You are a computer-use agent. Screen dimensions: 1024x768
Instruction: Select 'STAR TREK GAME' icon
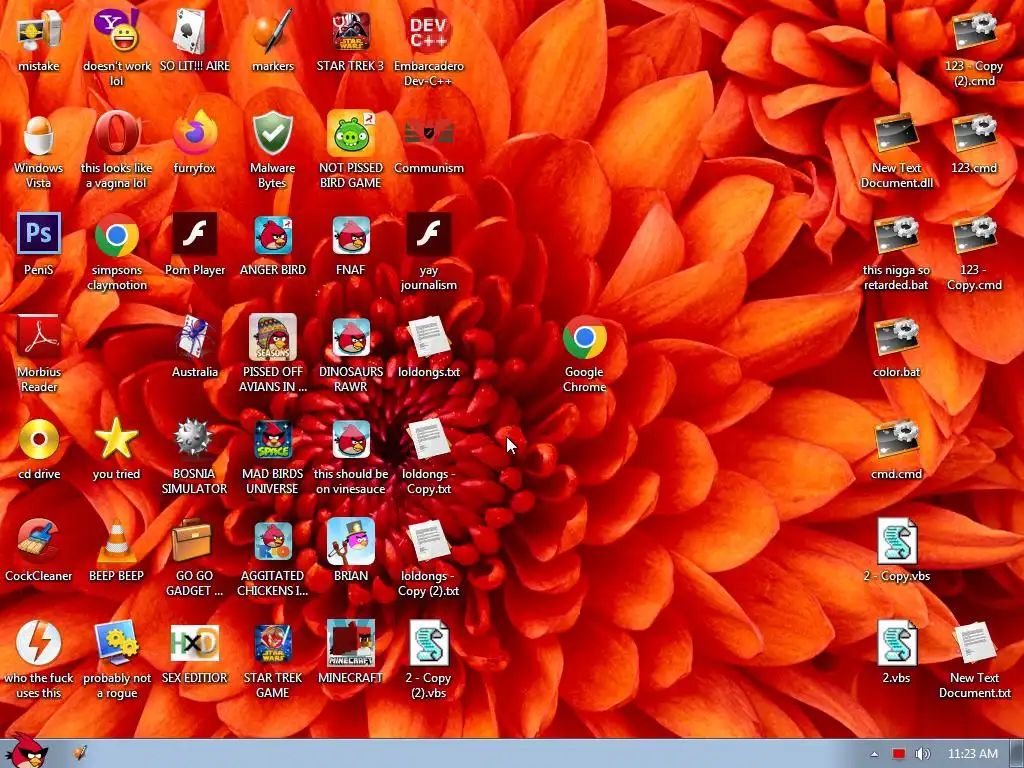click(273, 643)
